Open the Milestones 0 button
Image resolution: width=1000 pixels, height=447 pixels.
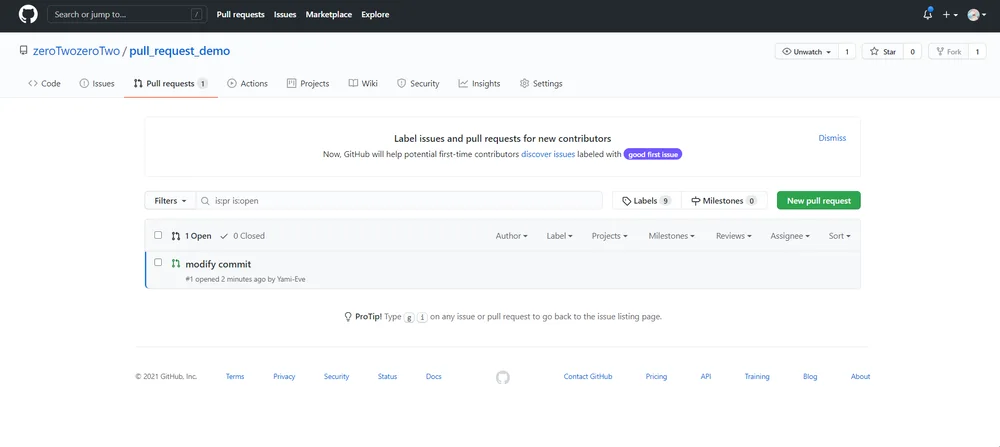(x=724, y=201)
